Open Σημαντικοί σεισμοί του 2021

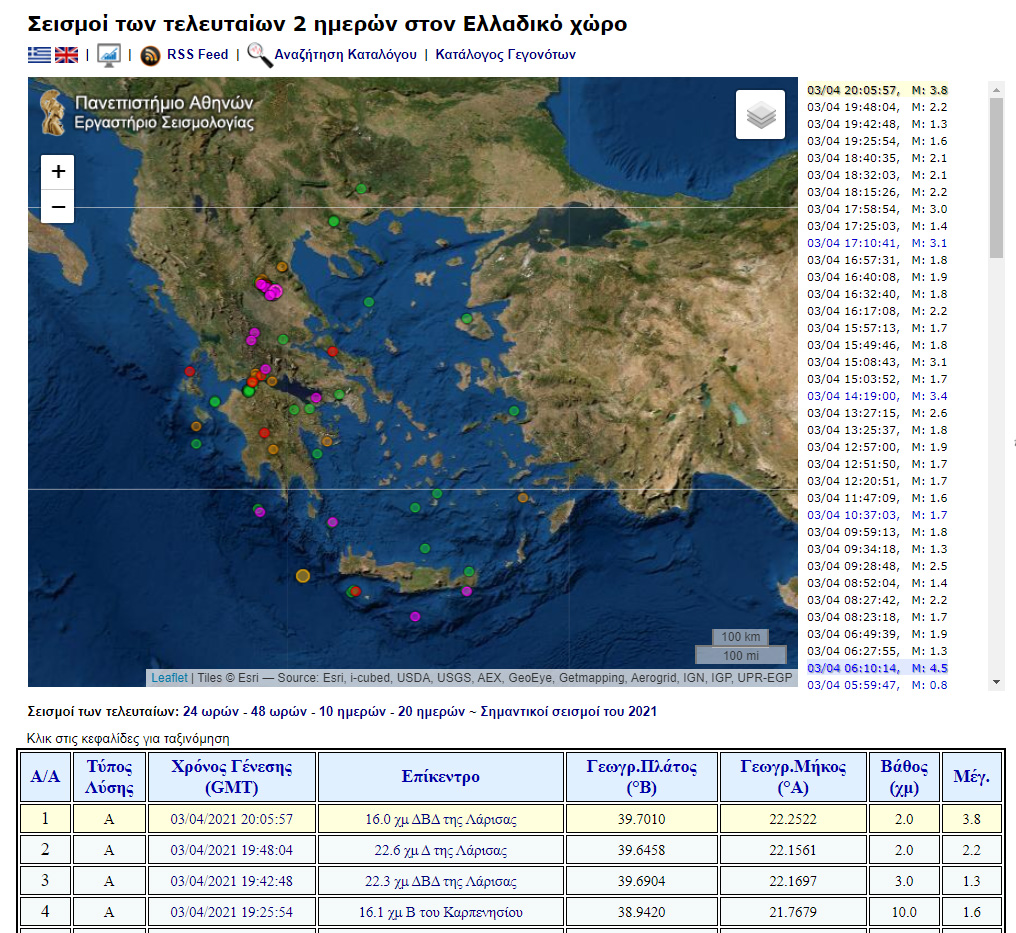tap(569, 712)
